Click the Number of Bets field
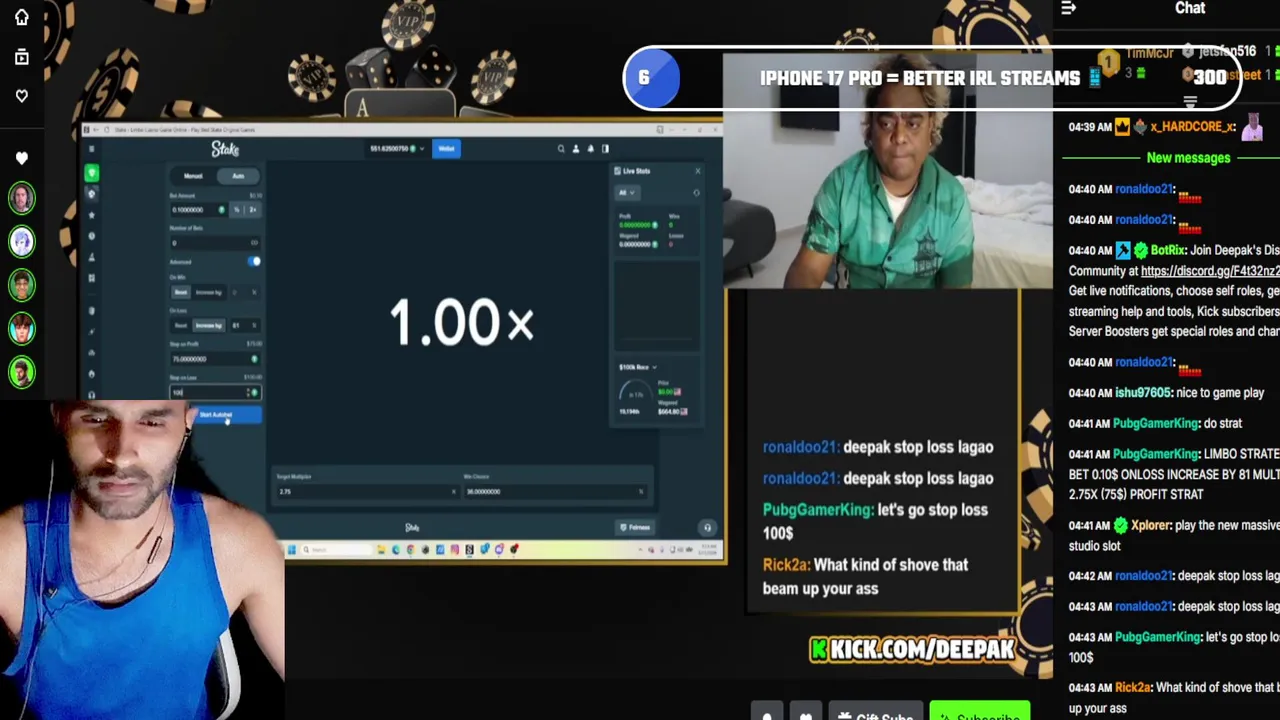The image size is (1280, 720). tap(215, 243)
